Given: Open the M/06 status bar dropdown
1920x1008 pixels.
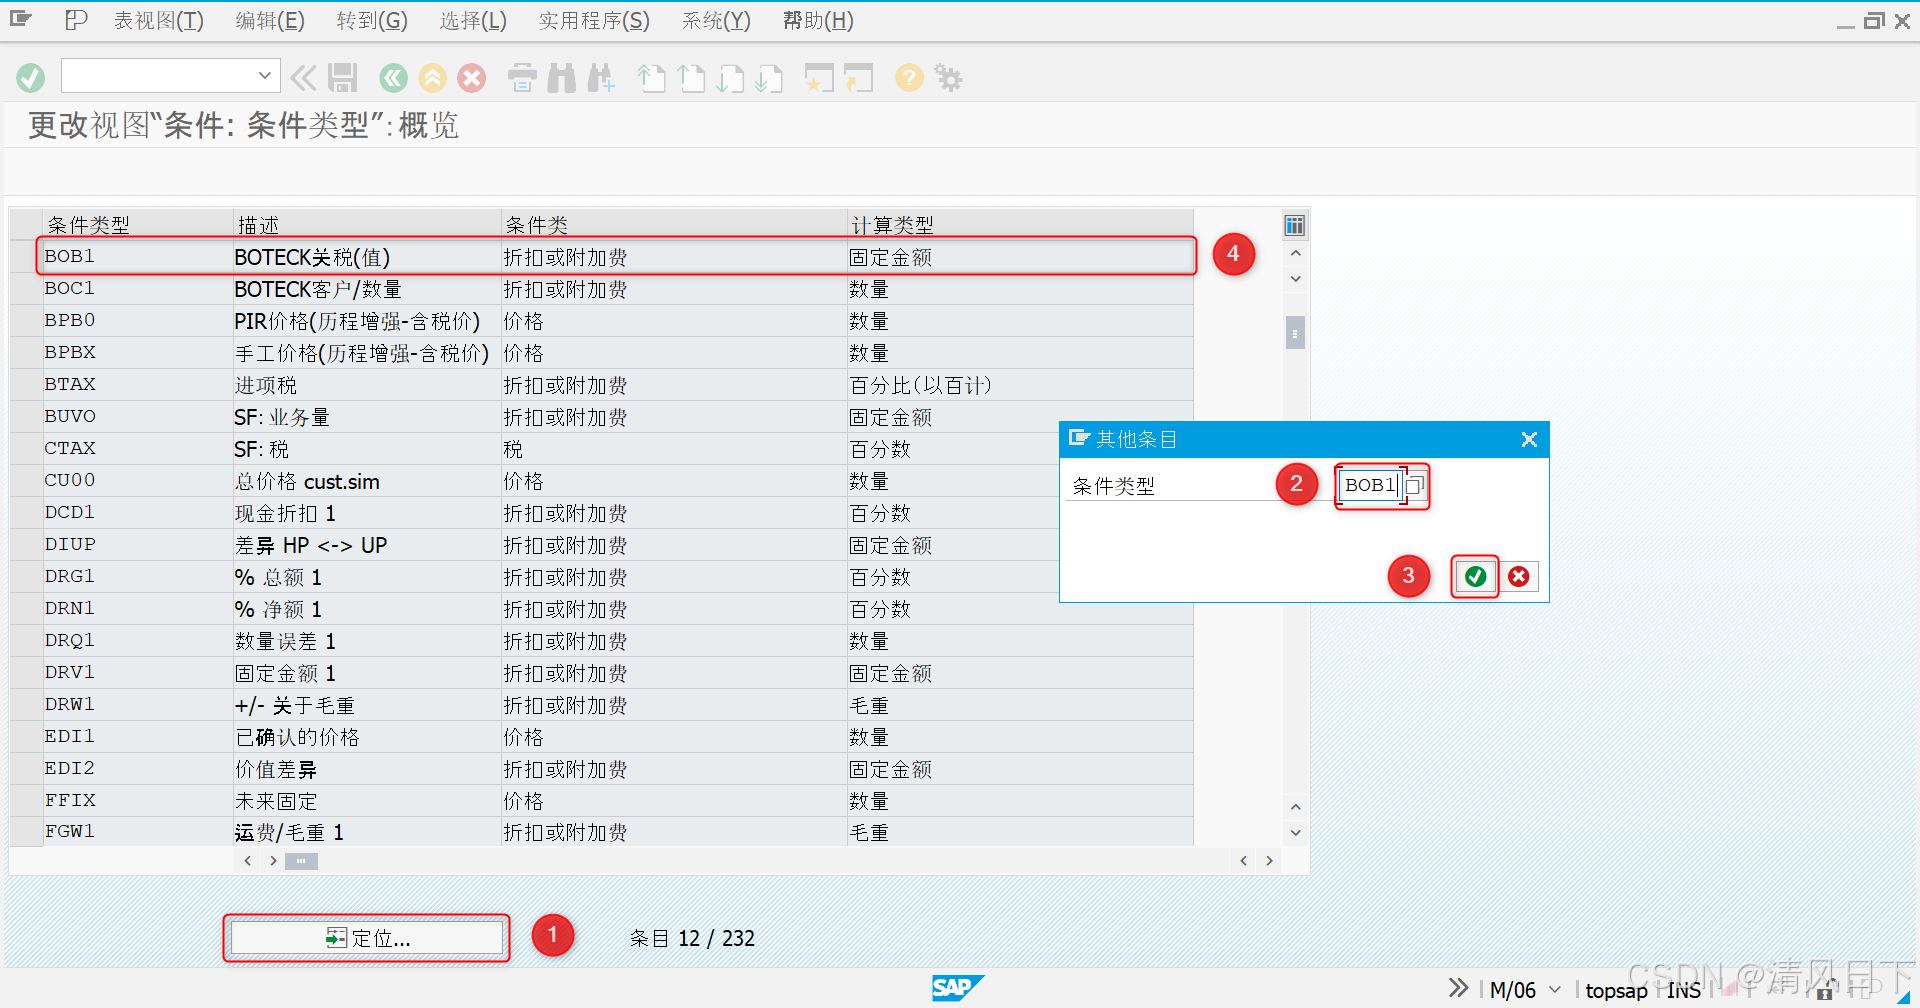Looking at the screenshot, I should (x=1554, y=989).
